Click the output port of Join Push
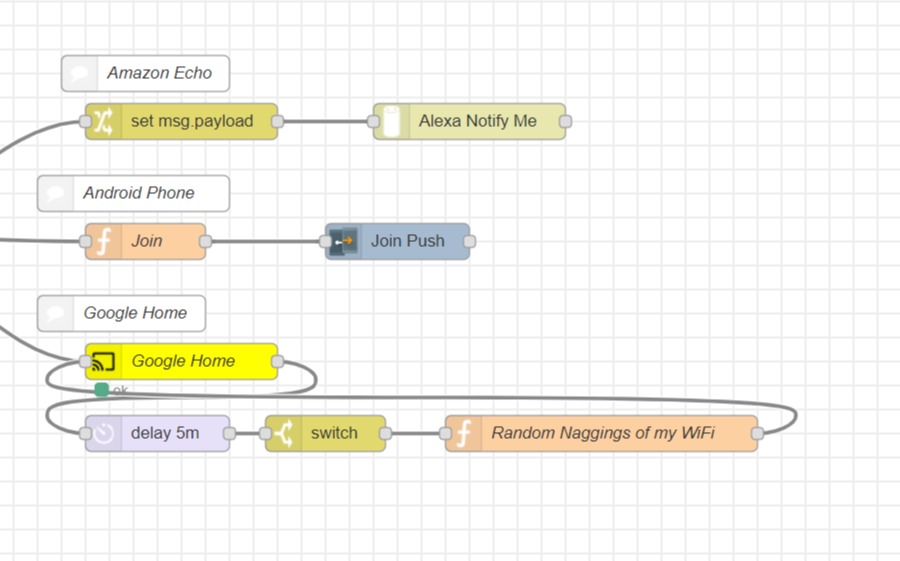 pyautogui.click(x=470, y=241)
